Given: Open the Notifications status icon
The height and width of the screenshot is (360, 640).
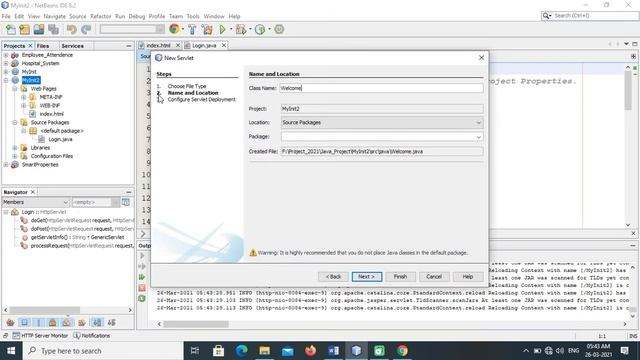Looking at the screenshot, I should click(91, 336).
